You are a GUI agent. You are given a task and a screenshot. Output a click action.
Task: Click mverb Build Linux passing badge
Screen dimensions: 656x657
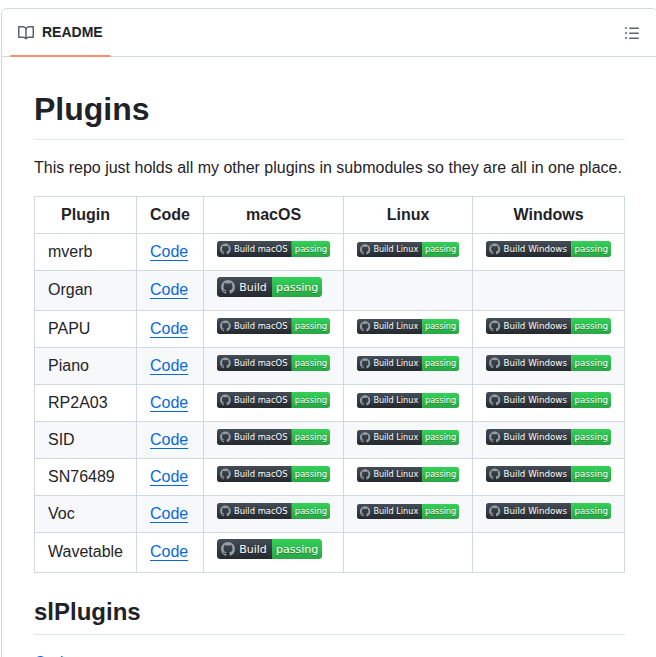click(x=408, y=249)
